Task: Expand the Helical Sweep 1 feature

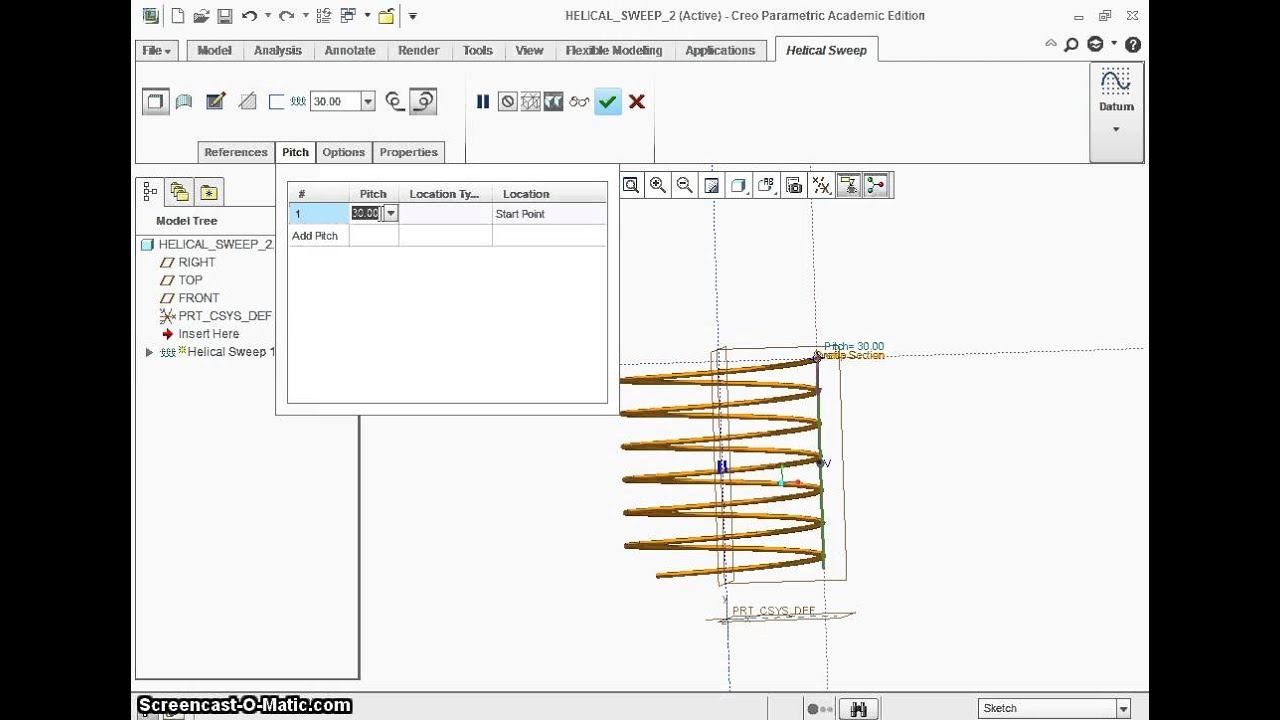Action: (x=149, y=352)
